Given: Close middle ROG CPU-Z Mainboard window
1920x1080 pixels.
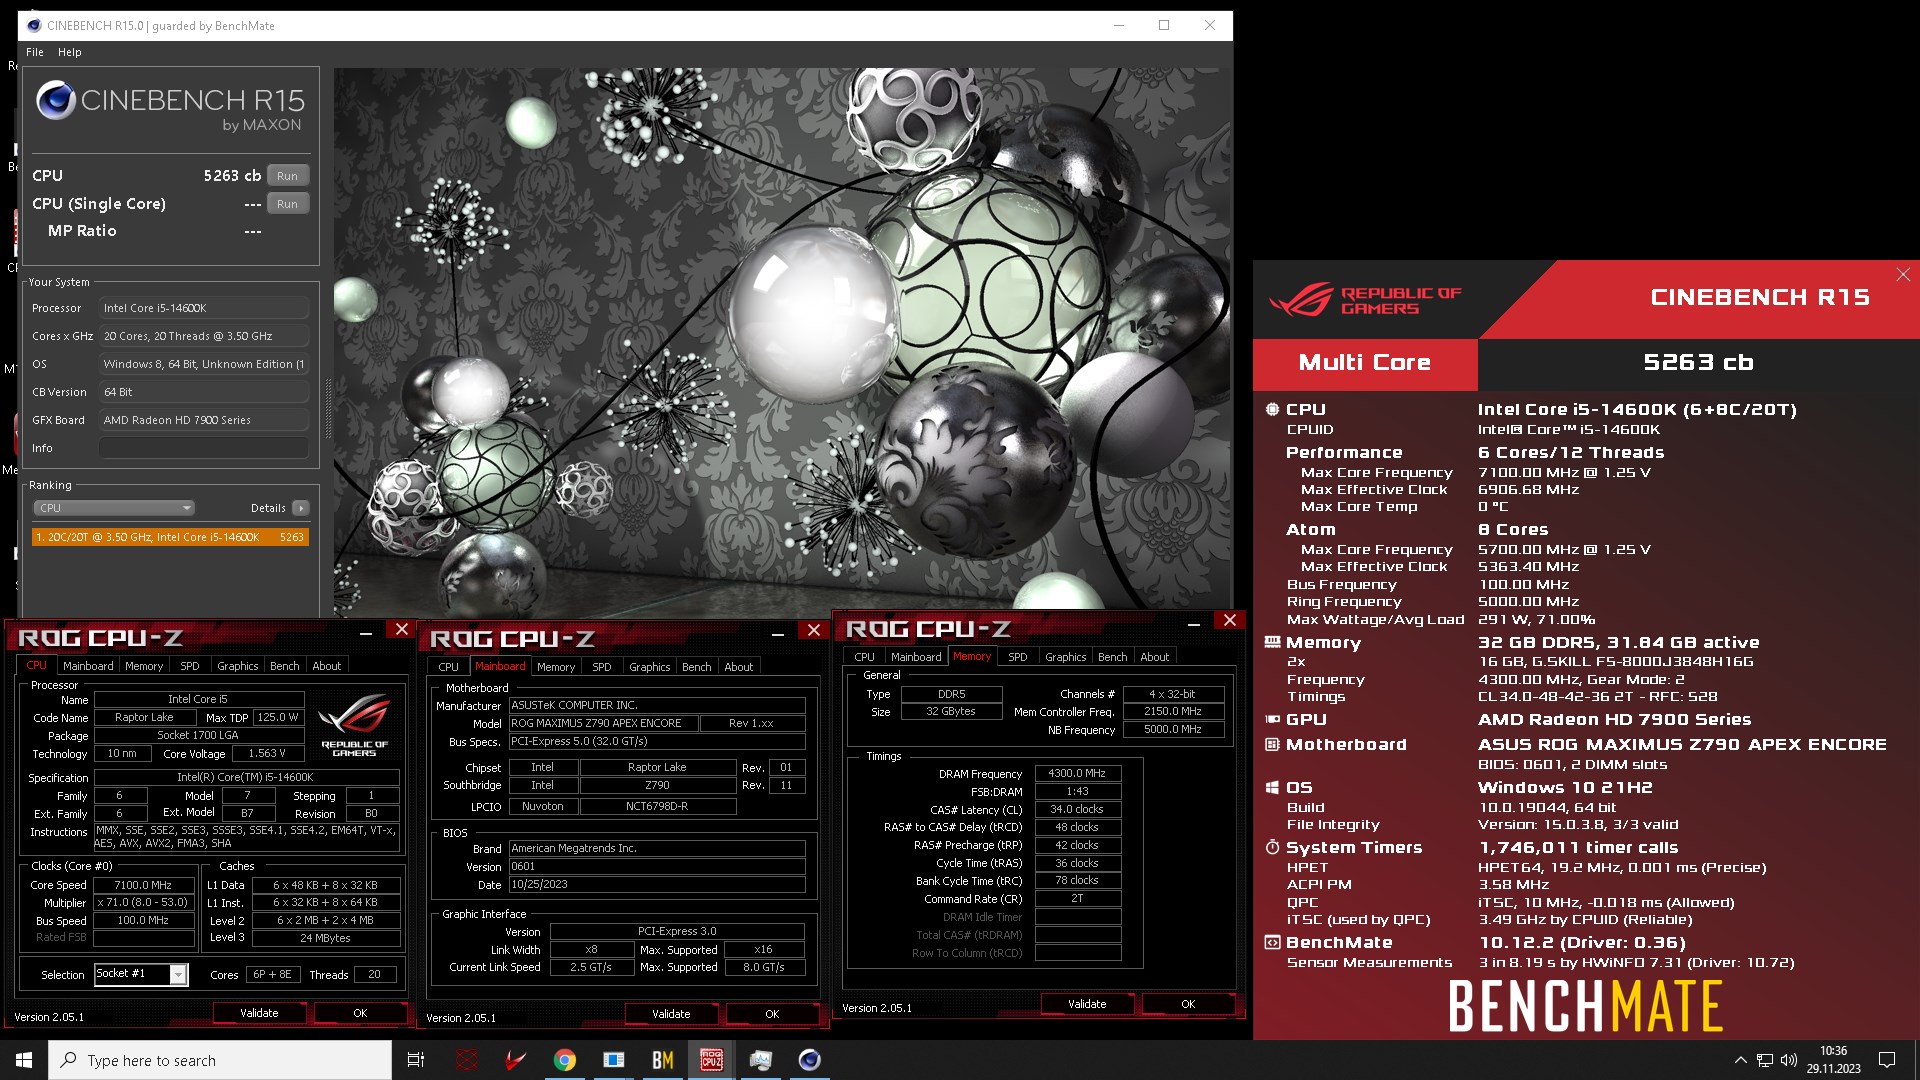Looking at the screenshot, I should tap(814, 630).
